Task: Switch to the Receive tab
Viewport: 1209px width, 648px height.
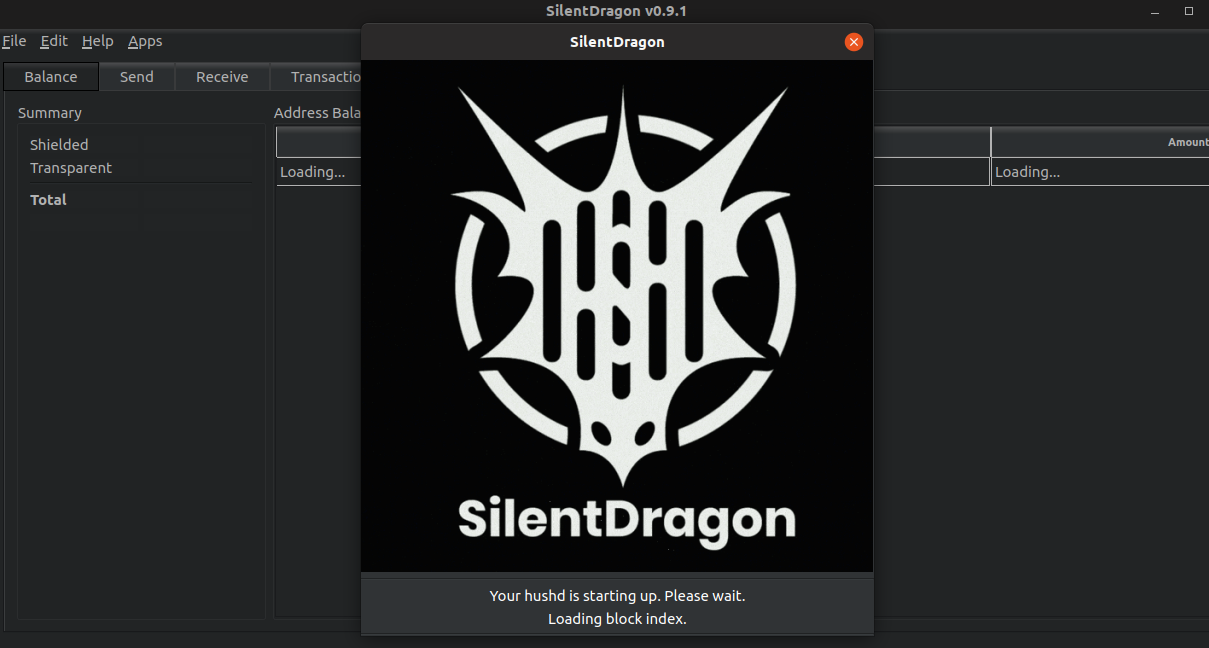Action: [x=222, y=77]
